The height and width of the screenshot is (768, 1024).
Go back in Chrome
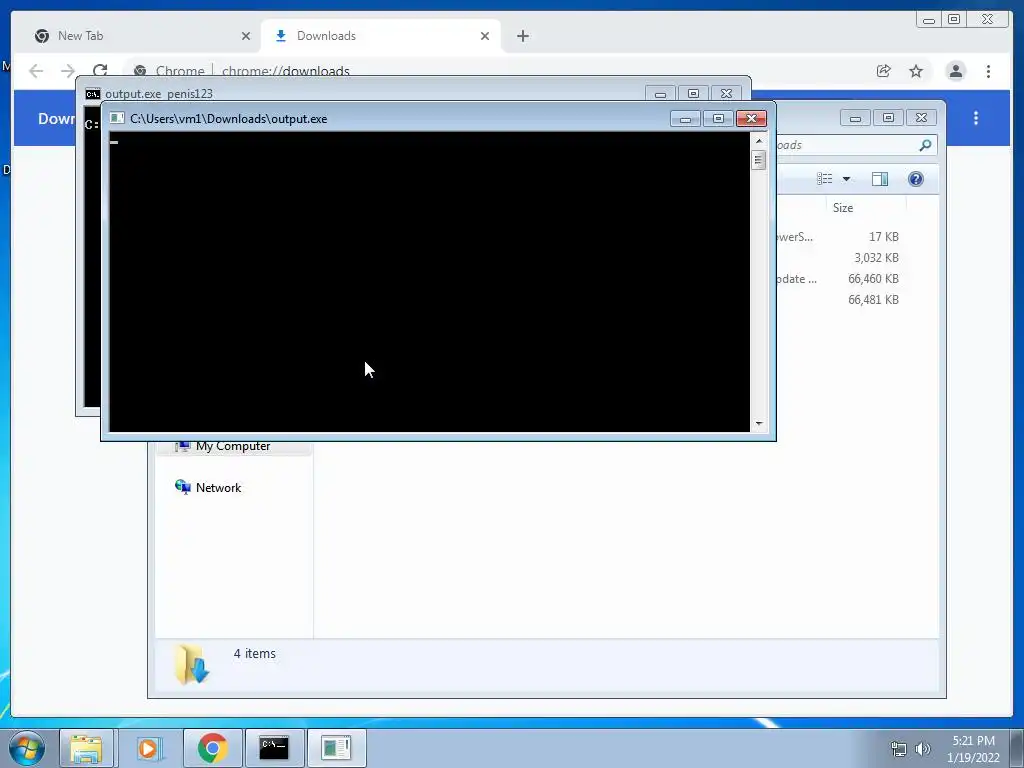coord(36,71)
